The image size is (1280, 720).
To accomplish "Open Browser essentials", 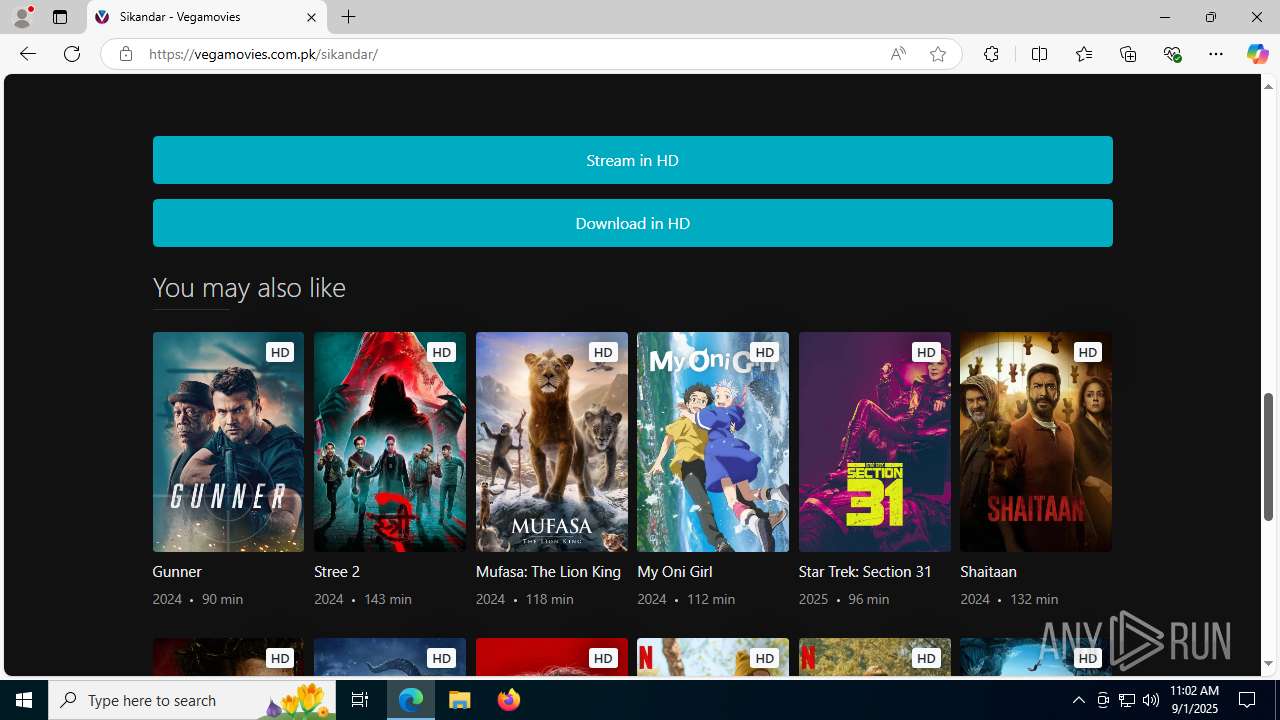I will [x=1172, y=54].
